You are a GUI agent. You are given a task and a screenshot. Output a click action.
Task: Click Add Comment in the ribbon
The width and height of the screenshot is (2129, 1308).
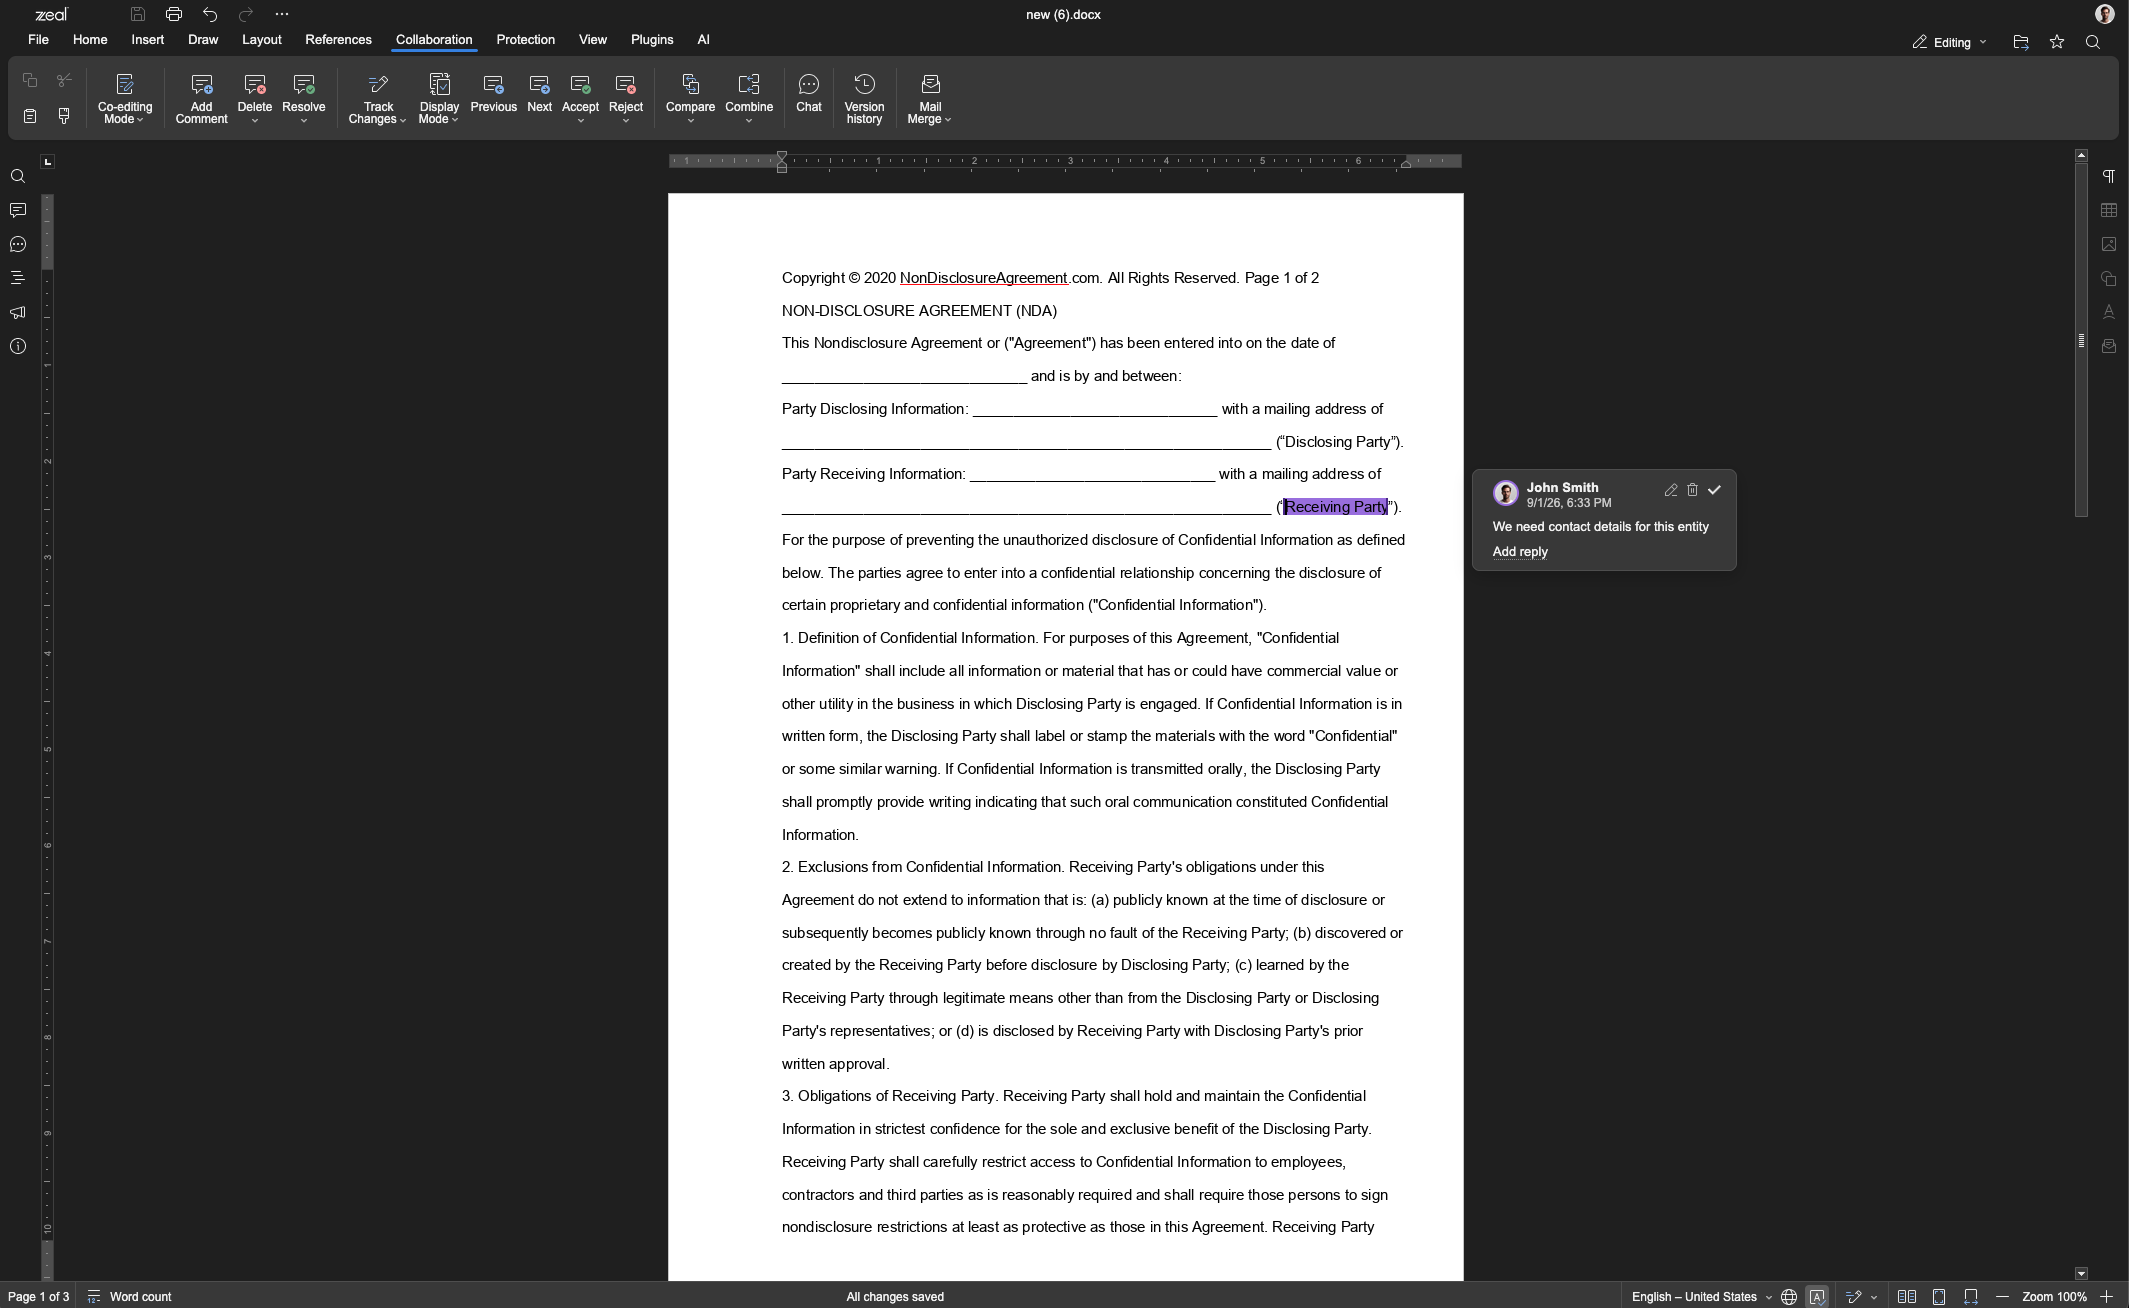pos(201,99)
